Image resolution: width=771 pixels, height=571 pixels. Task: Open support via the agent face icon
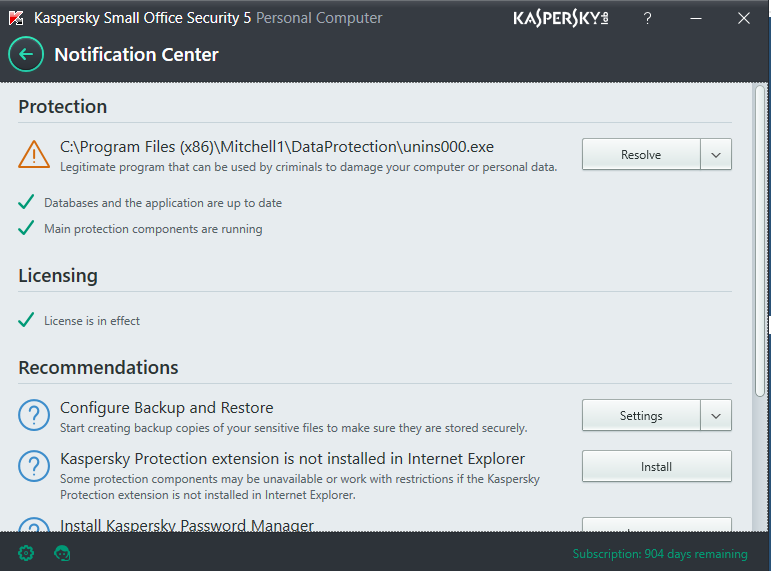pyautogui.click(x=62, y=553)
